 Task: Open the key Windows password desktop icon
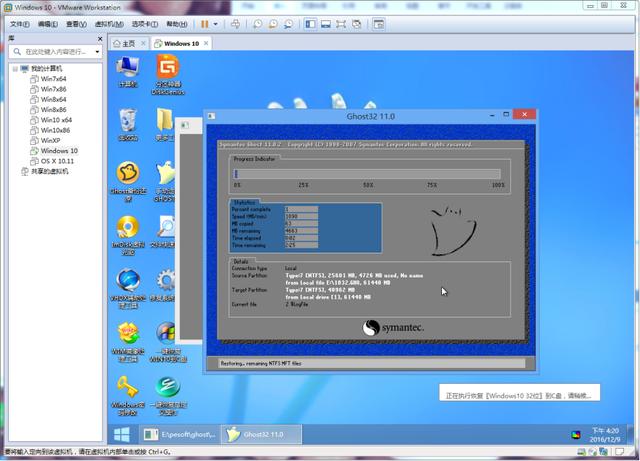(x=128, y=396)
